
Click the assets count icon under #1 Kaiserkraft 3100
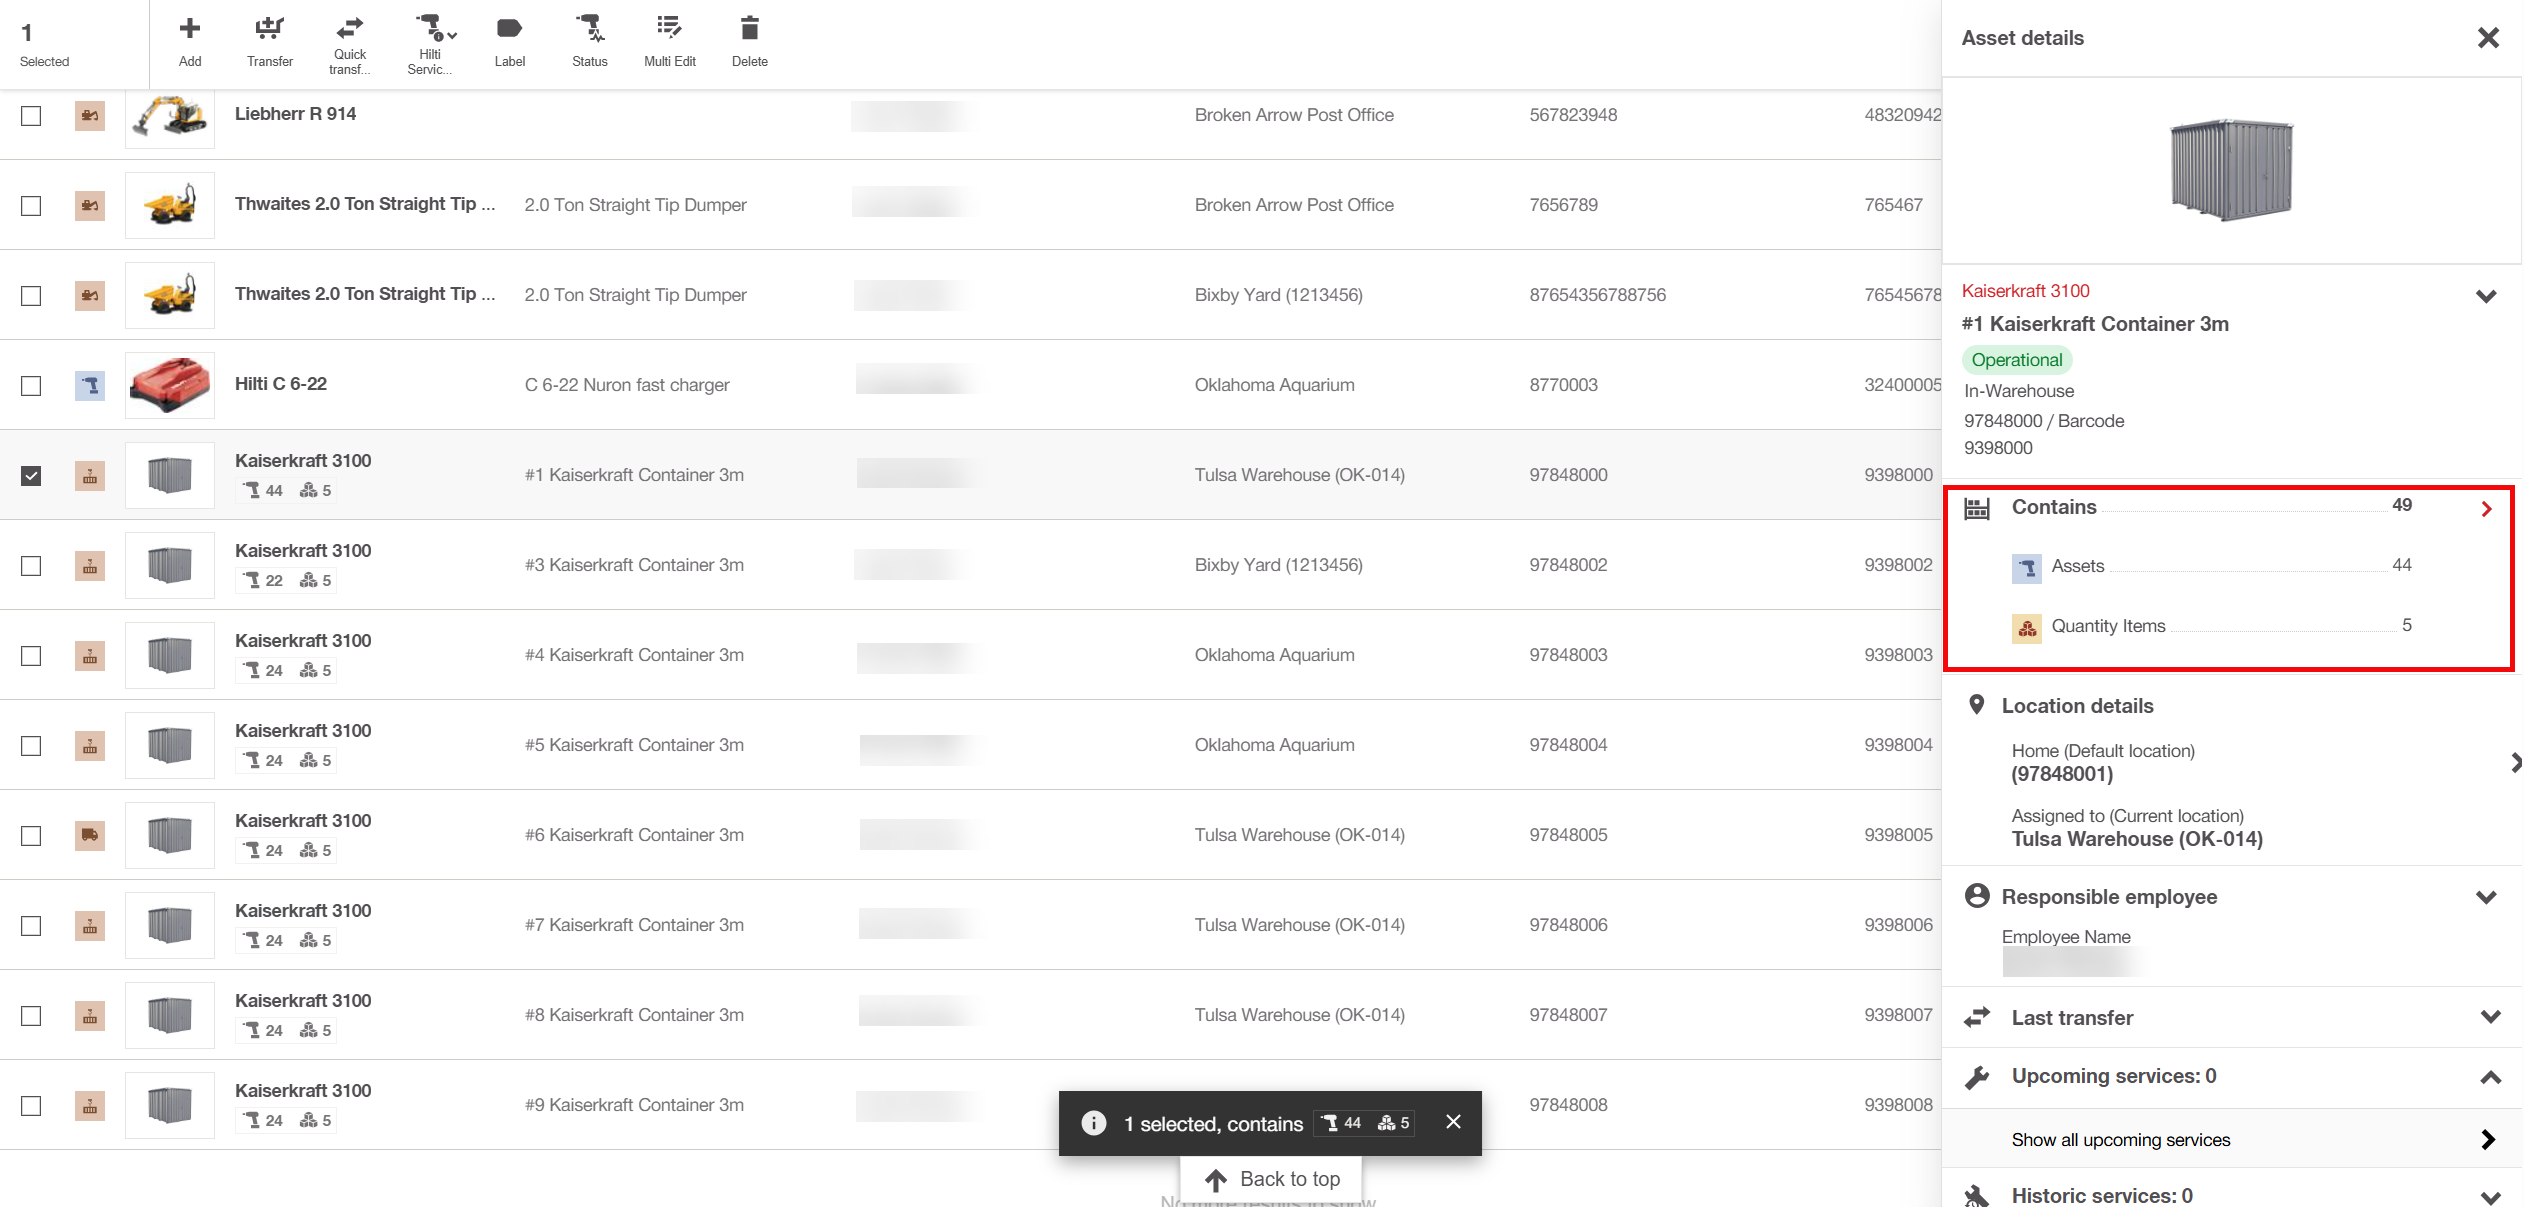252,490
